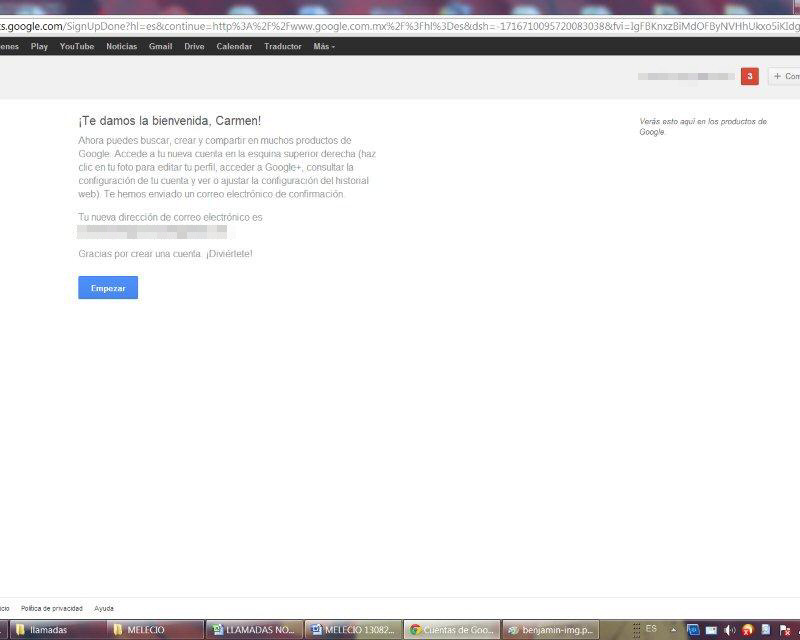Viewport: 800px width, 640px height.
Task: Click the blue monitors tray icon
Action: pyautogui.click(x=693, y=630)
